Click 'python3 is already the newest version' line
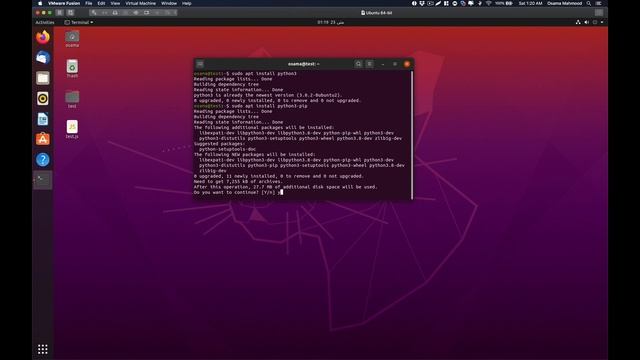640x360 pixels. [268, 95]
